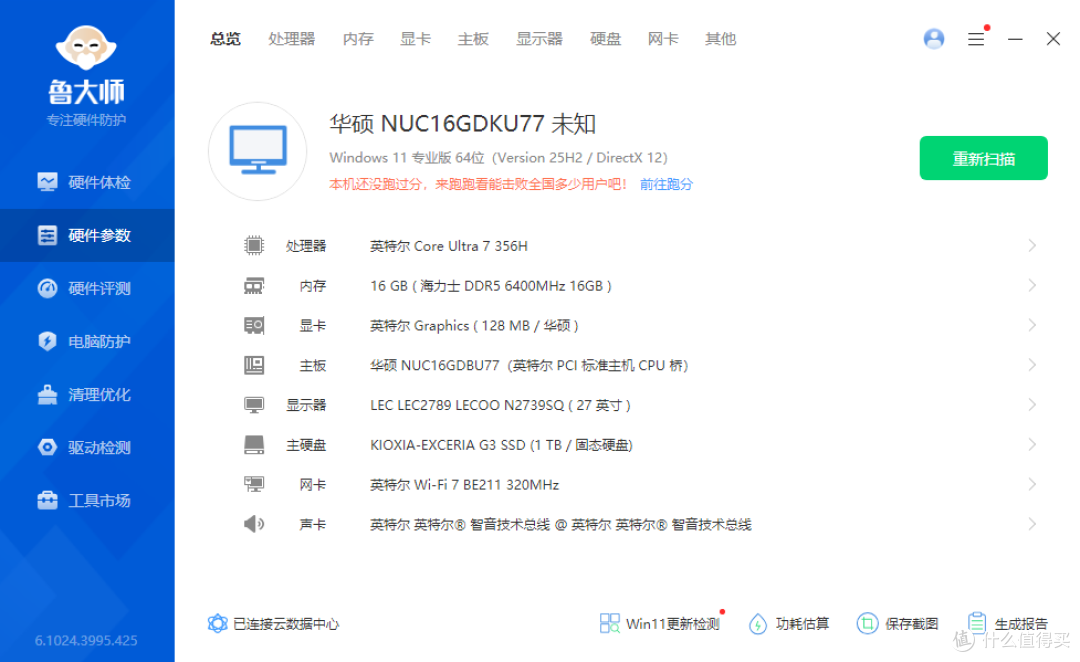Expand the 网卡 Wi-Fi 7 row chevron
The height and width of the screenshot is (662, 1080).
coord(1032,484)
